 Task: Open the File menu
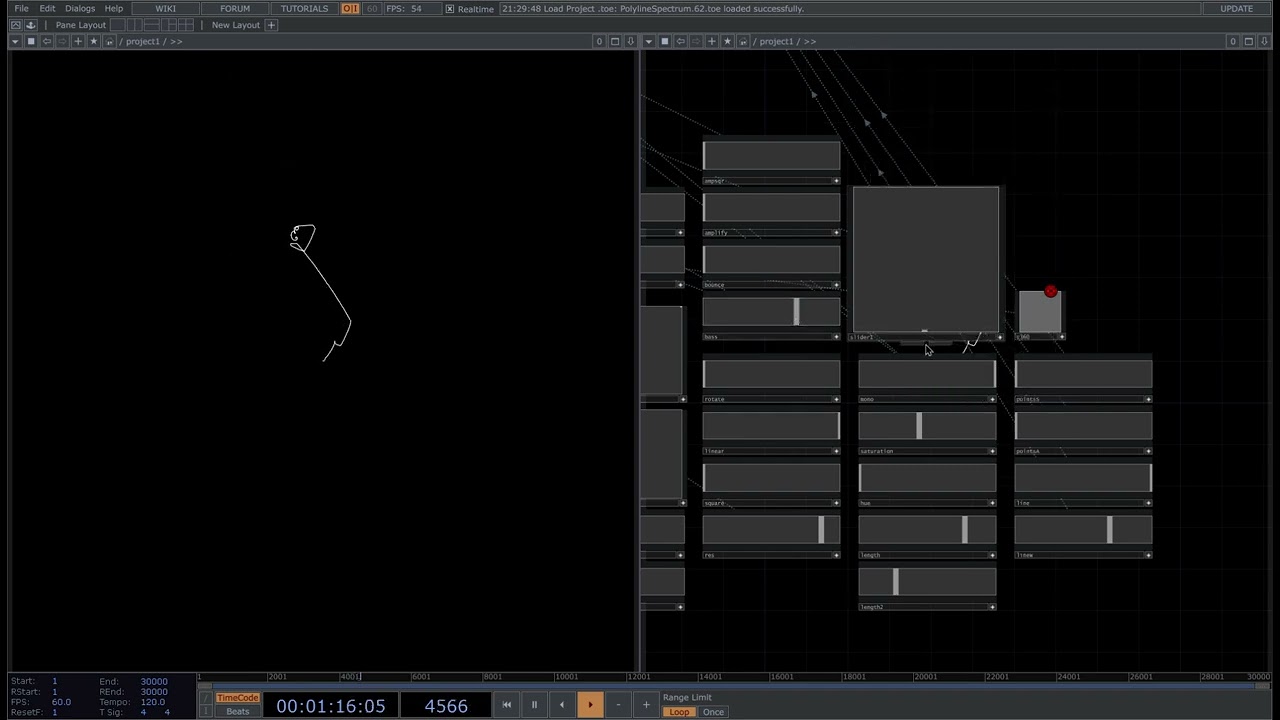(x=21, y=9)
